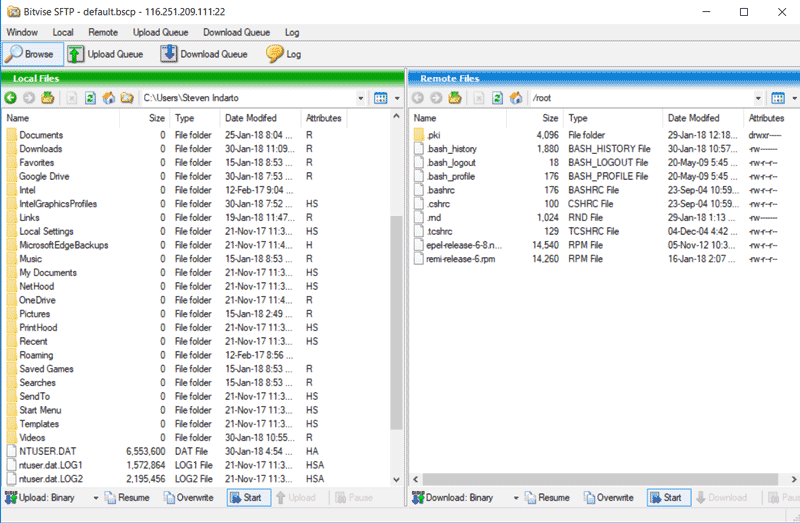The image size is (800, 523).
Task: Select Google Drive folder in Local Files
Action: [44, 177]
